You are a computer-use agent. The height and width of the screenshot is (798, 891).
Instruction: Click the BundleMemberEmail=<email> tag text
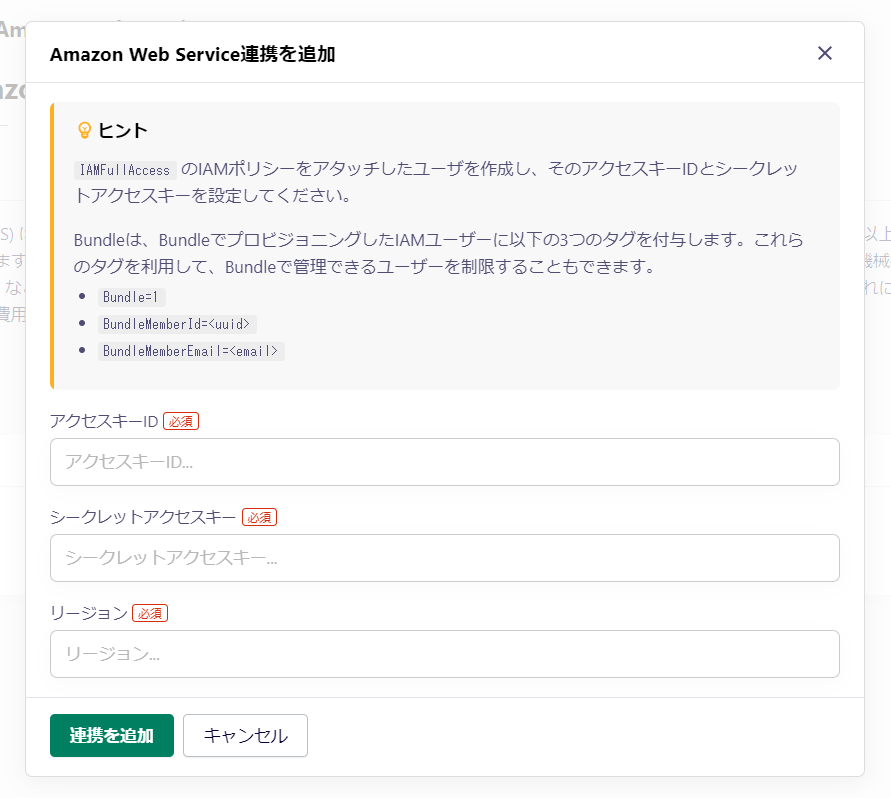[191, 351]
